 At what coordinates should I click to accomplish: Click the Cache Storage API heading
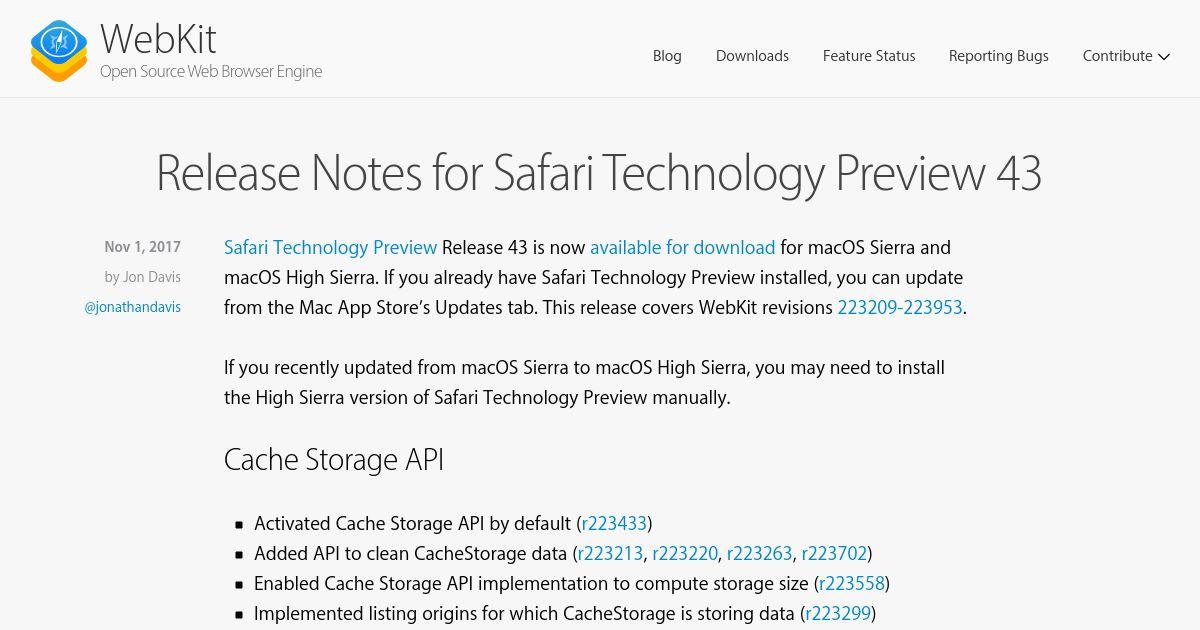pos(334,459)
